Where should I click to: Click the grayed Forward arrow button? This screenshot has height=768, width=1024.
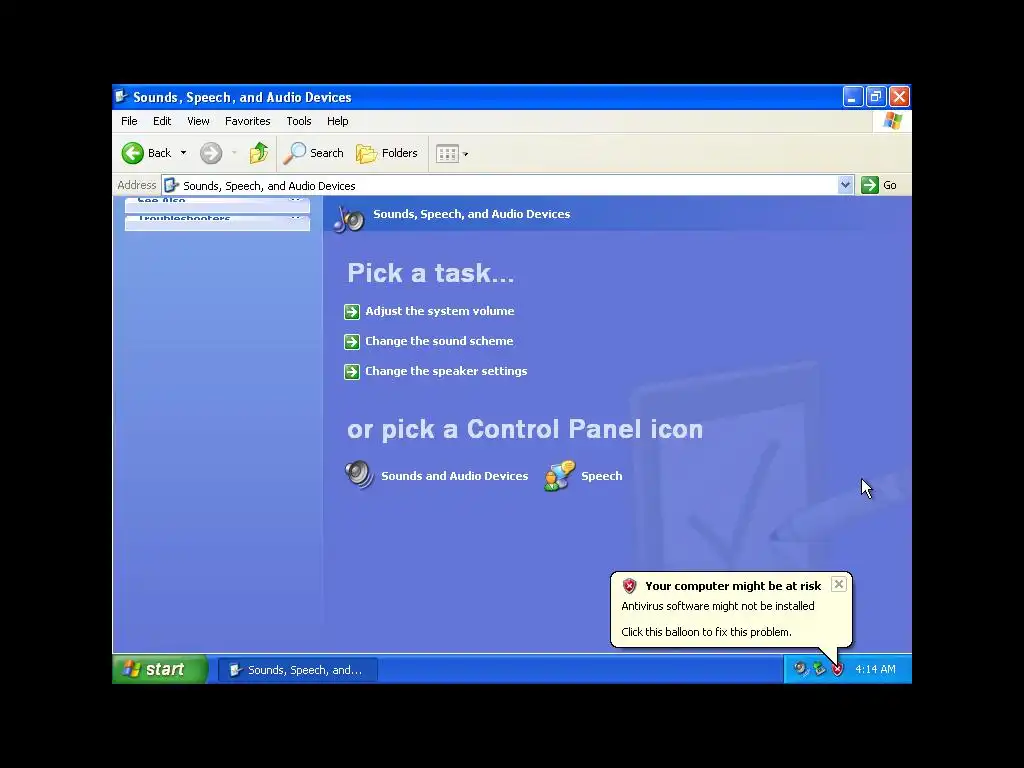click(x=211, y=153)
